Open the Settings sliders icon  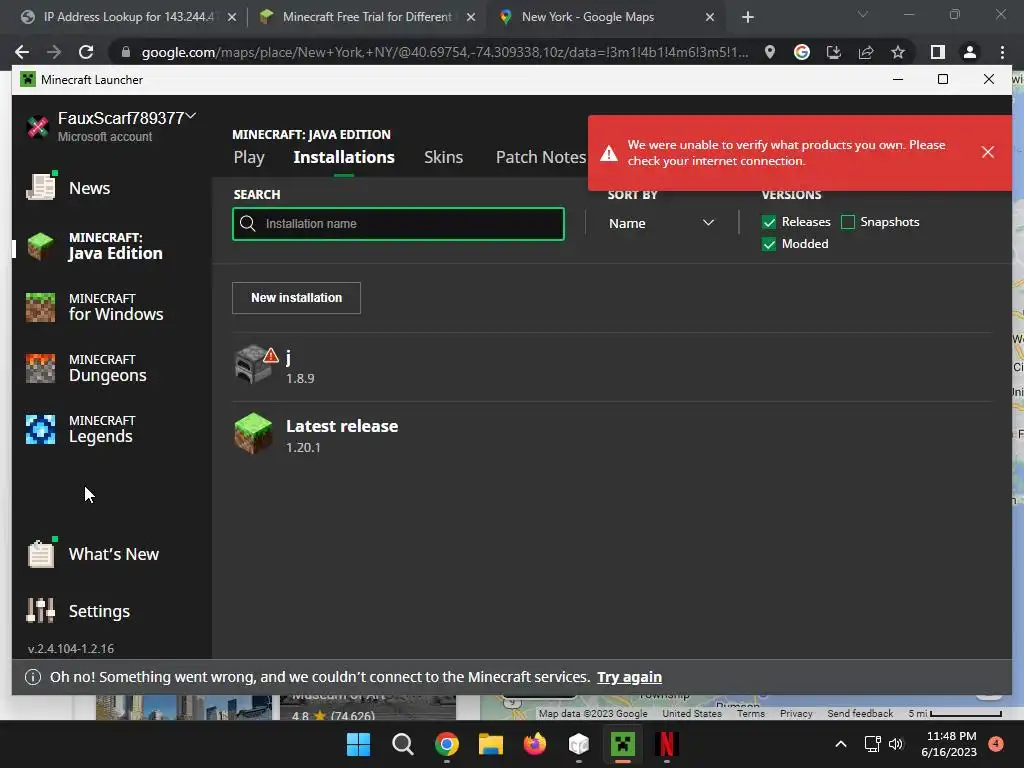coord(40,611)
